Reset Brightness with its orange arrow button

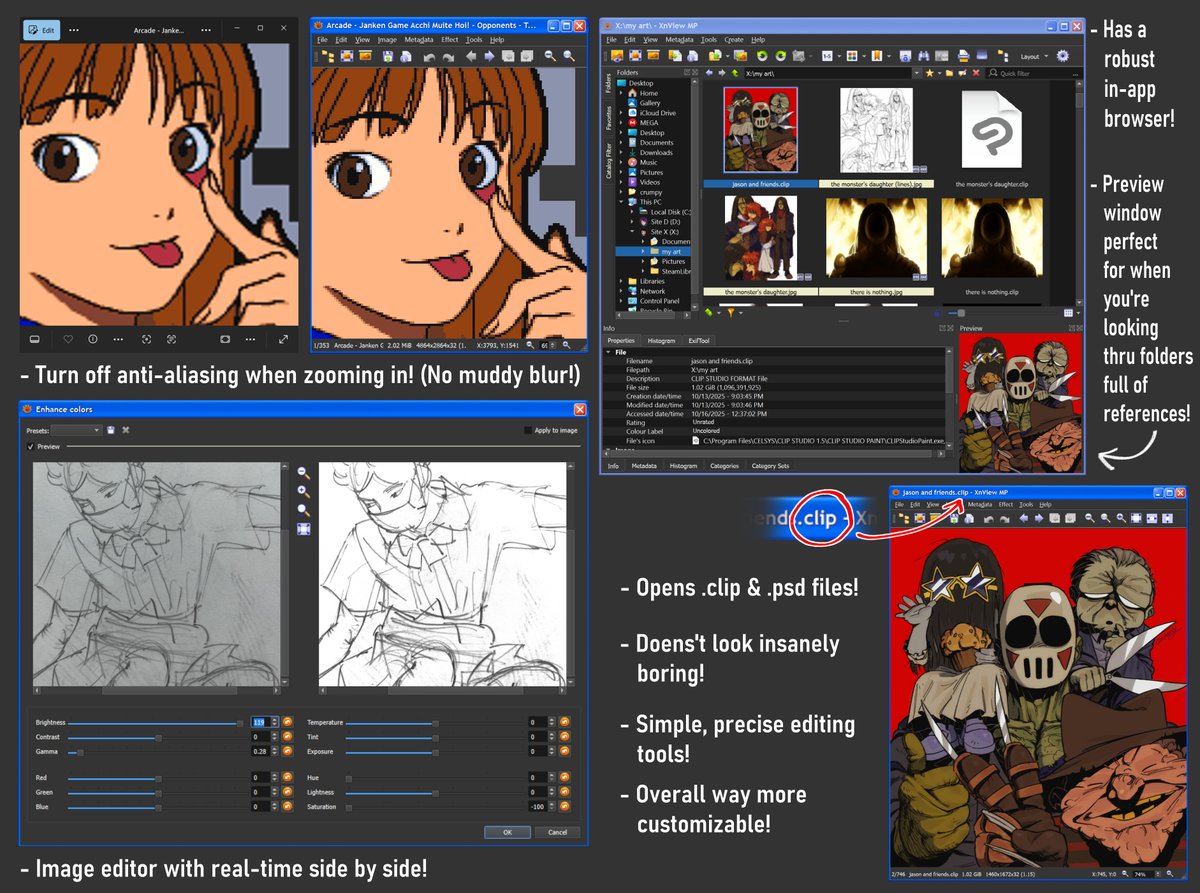point(287,722)
